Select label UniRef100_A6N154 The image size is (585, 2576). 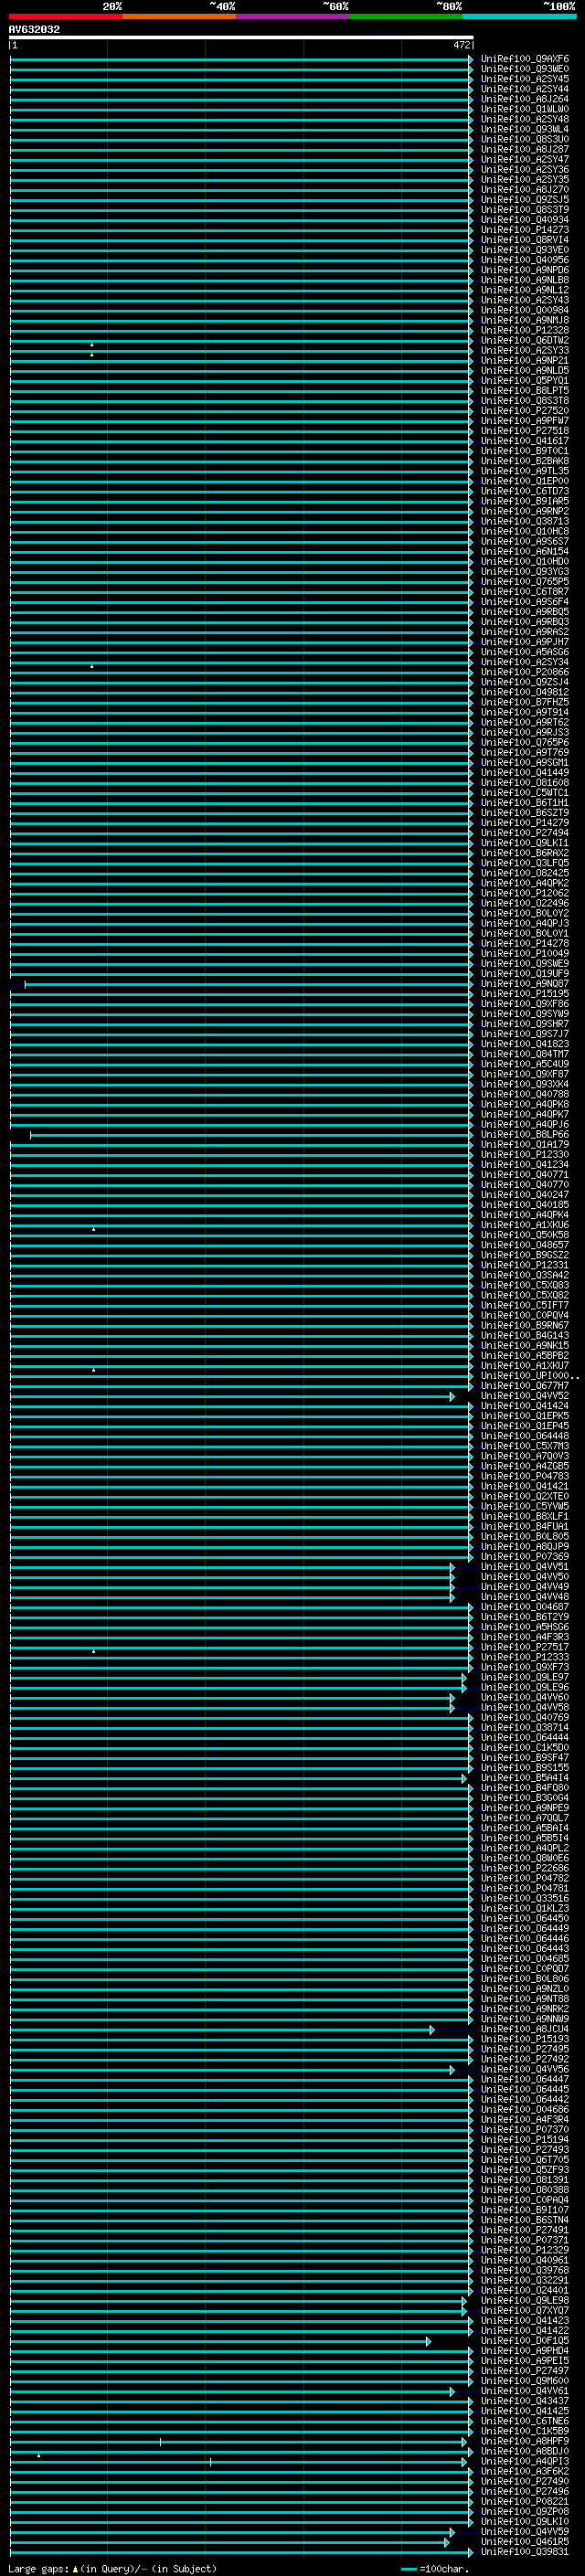click(x=524, y=551)
